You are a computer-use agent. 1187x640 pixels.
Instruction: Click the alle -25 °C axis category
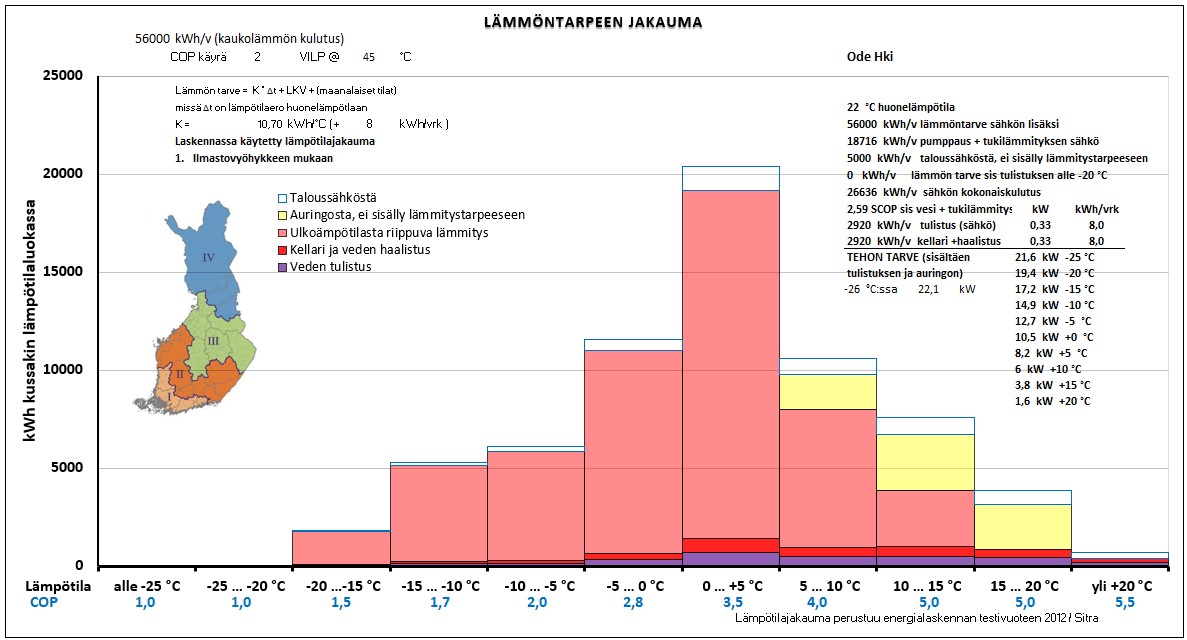(x=147, y=585)
